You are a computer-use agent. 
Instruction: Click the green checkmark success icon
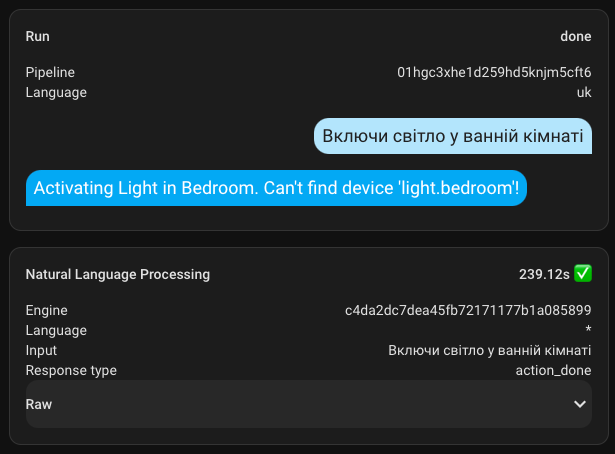[x=583, y=274]
